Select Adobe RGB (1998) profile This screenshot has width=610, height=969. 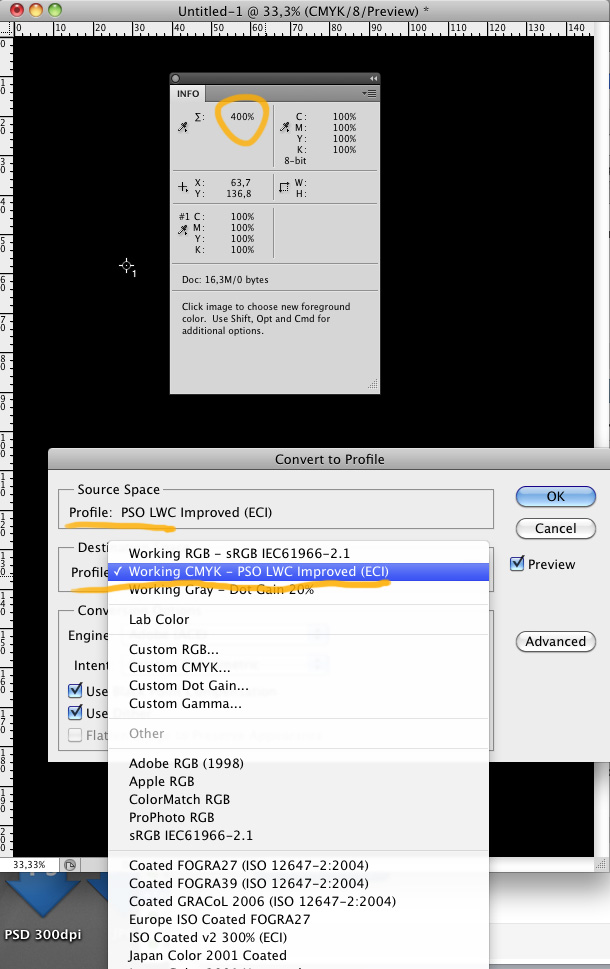click(x=299, y=763)
